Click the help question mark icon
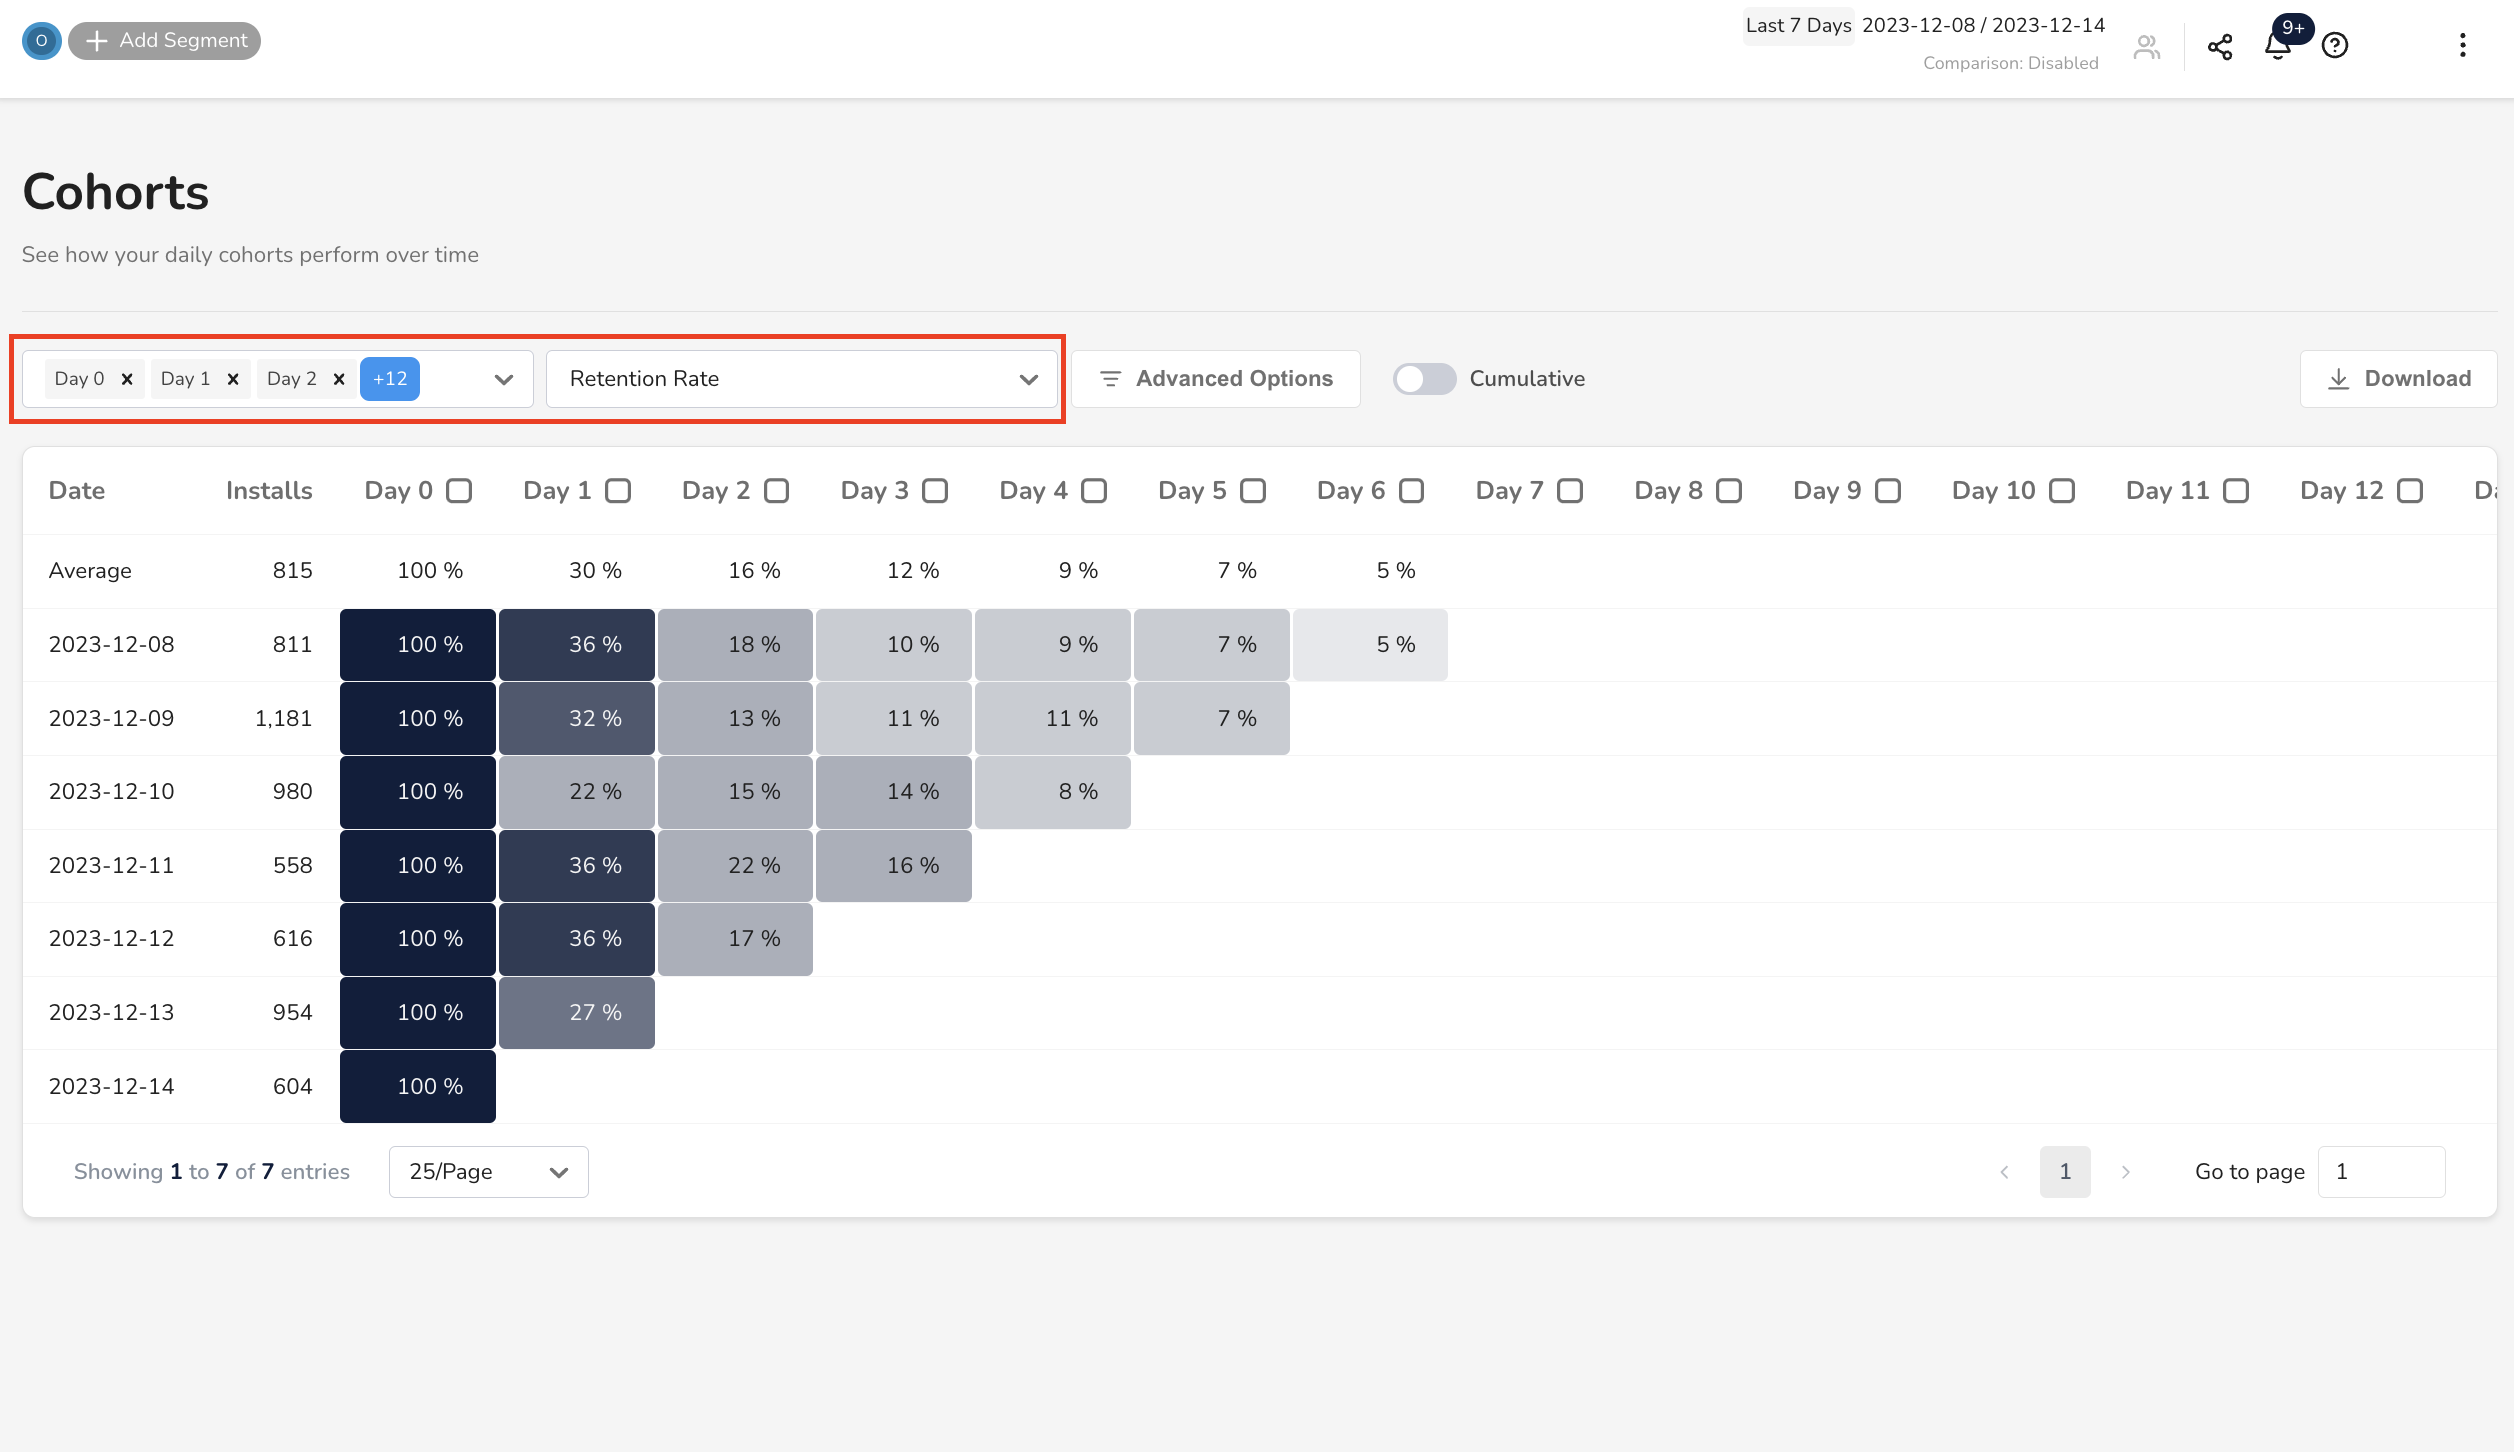Screen dimensions: 2514x1452 tap(2334, 45)
